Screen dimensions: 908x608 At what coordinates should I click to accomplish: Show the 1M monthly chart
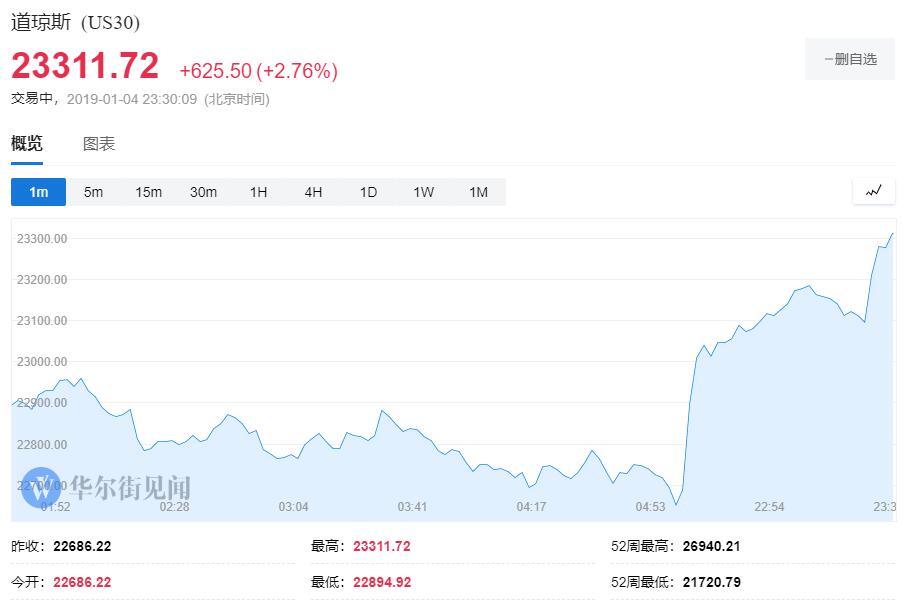(478, 192)
